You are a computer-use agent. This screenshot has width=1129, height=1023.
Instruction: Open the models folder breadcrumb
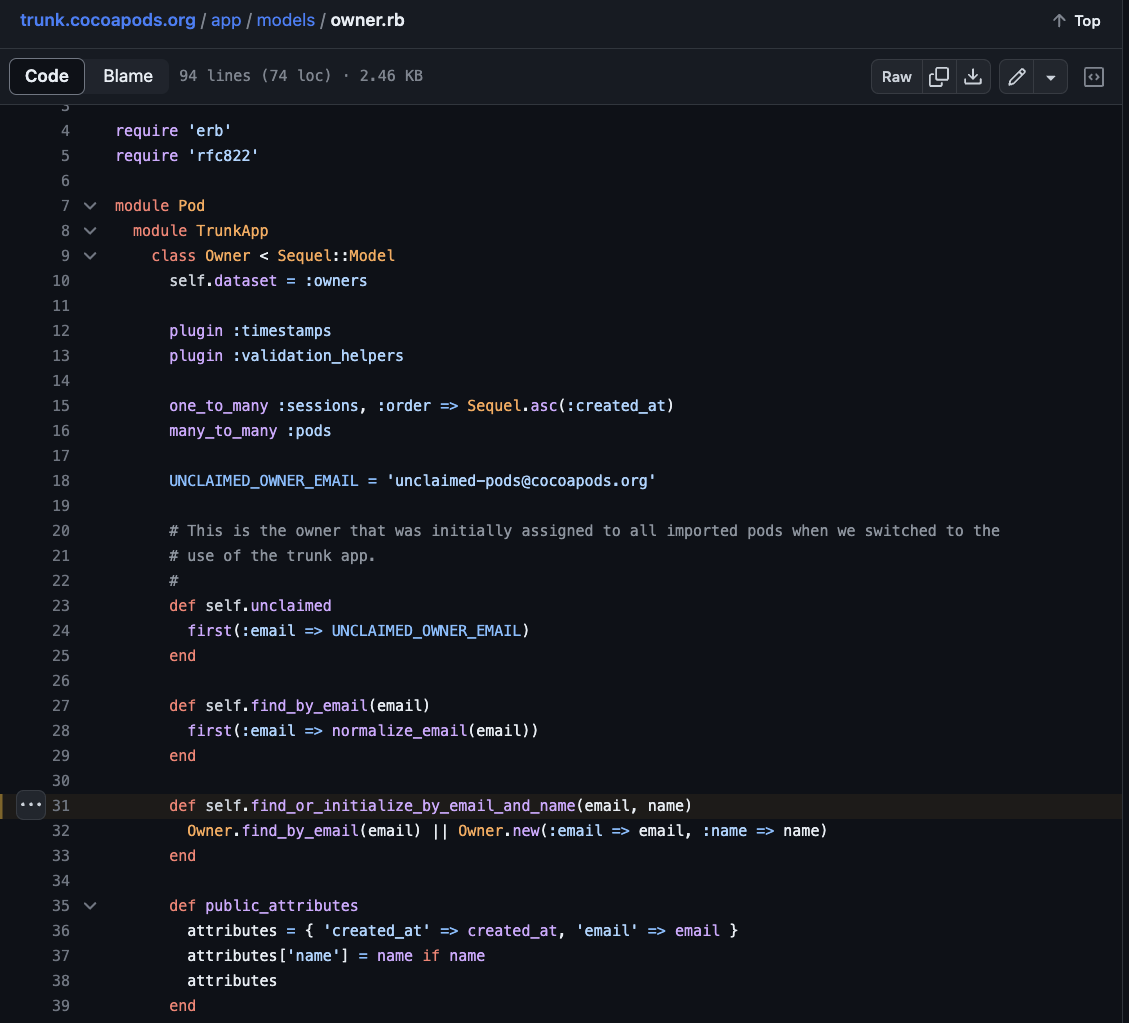coord(286,20)
